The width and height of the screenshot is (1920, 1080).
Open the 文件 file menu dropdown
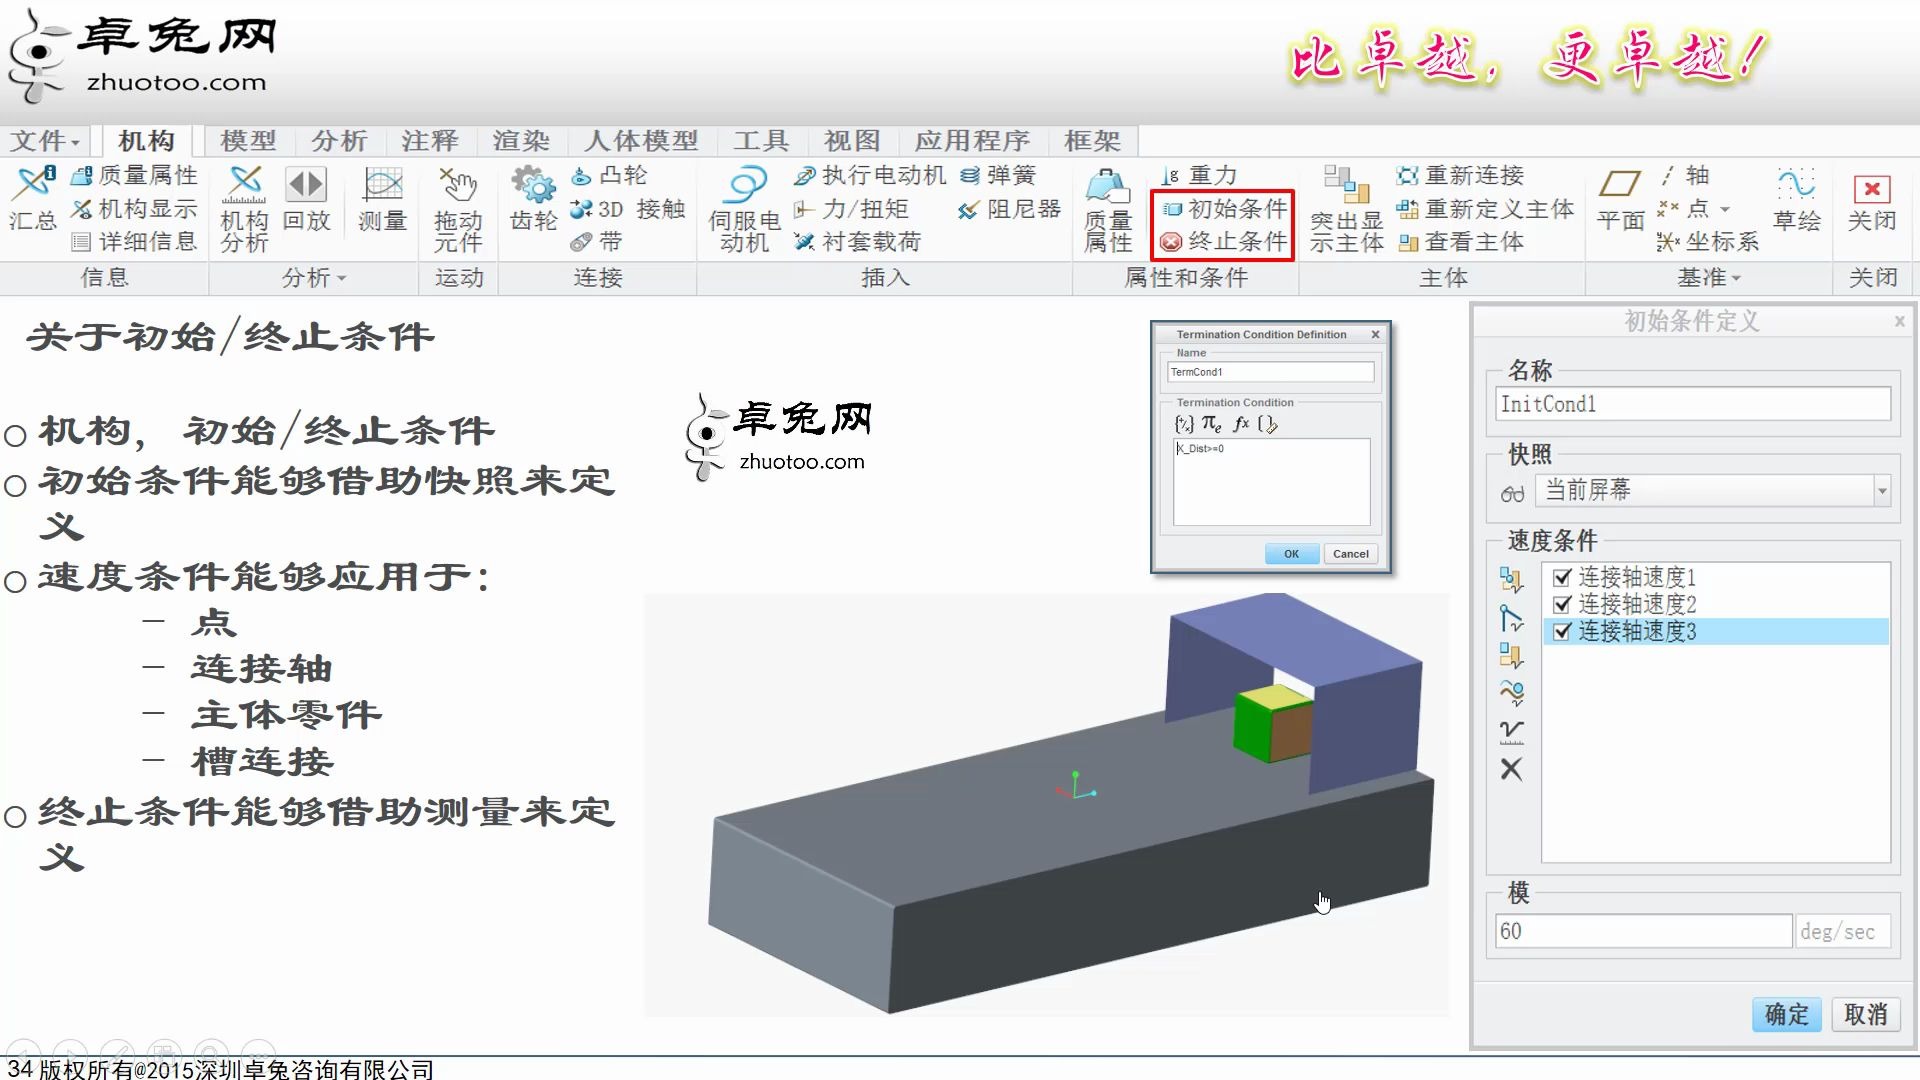pos(45,141)
